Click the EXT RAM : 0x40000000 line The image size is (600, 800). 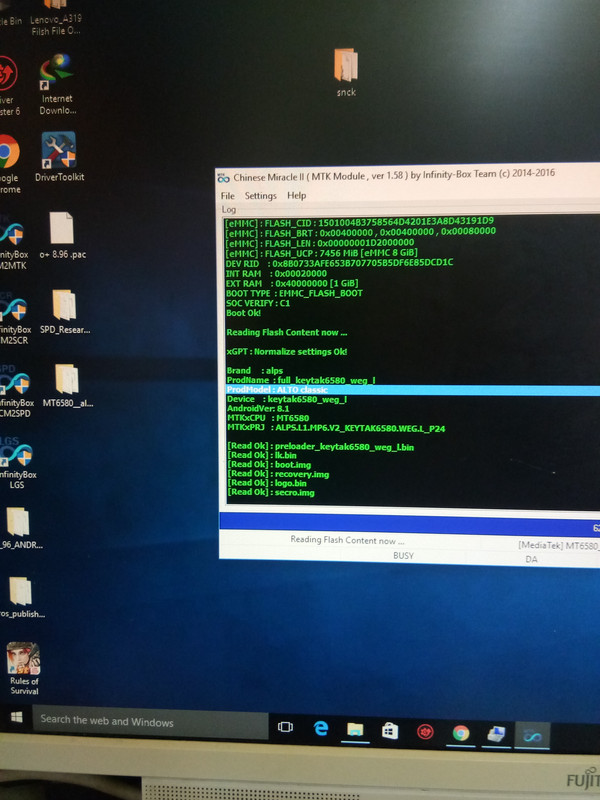[292, 283]
